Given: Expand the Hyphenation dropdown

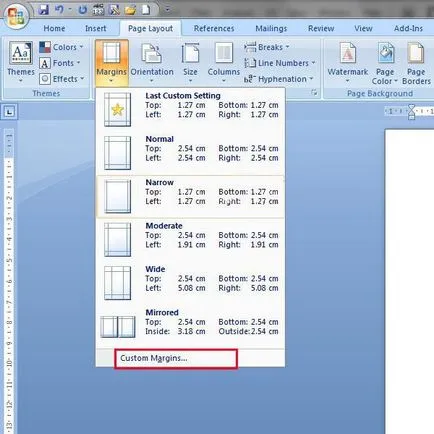Looking at the screenshot, I should pyautogui.click(x=279, y=79).
